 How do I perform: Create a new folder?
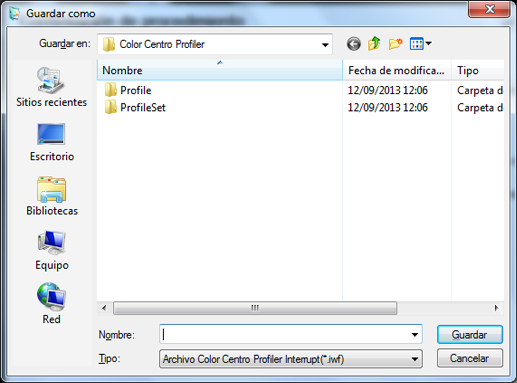tap(395, 44)
